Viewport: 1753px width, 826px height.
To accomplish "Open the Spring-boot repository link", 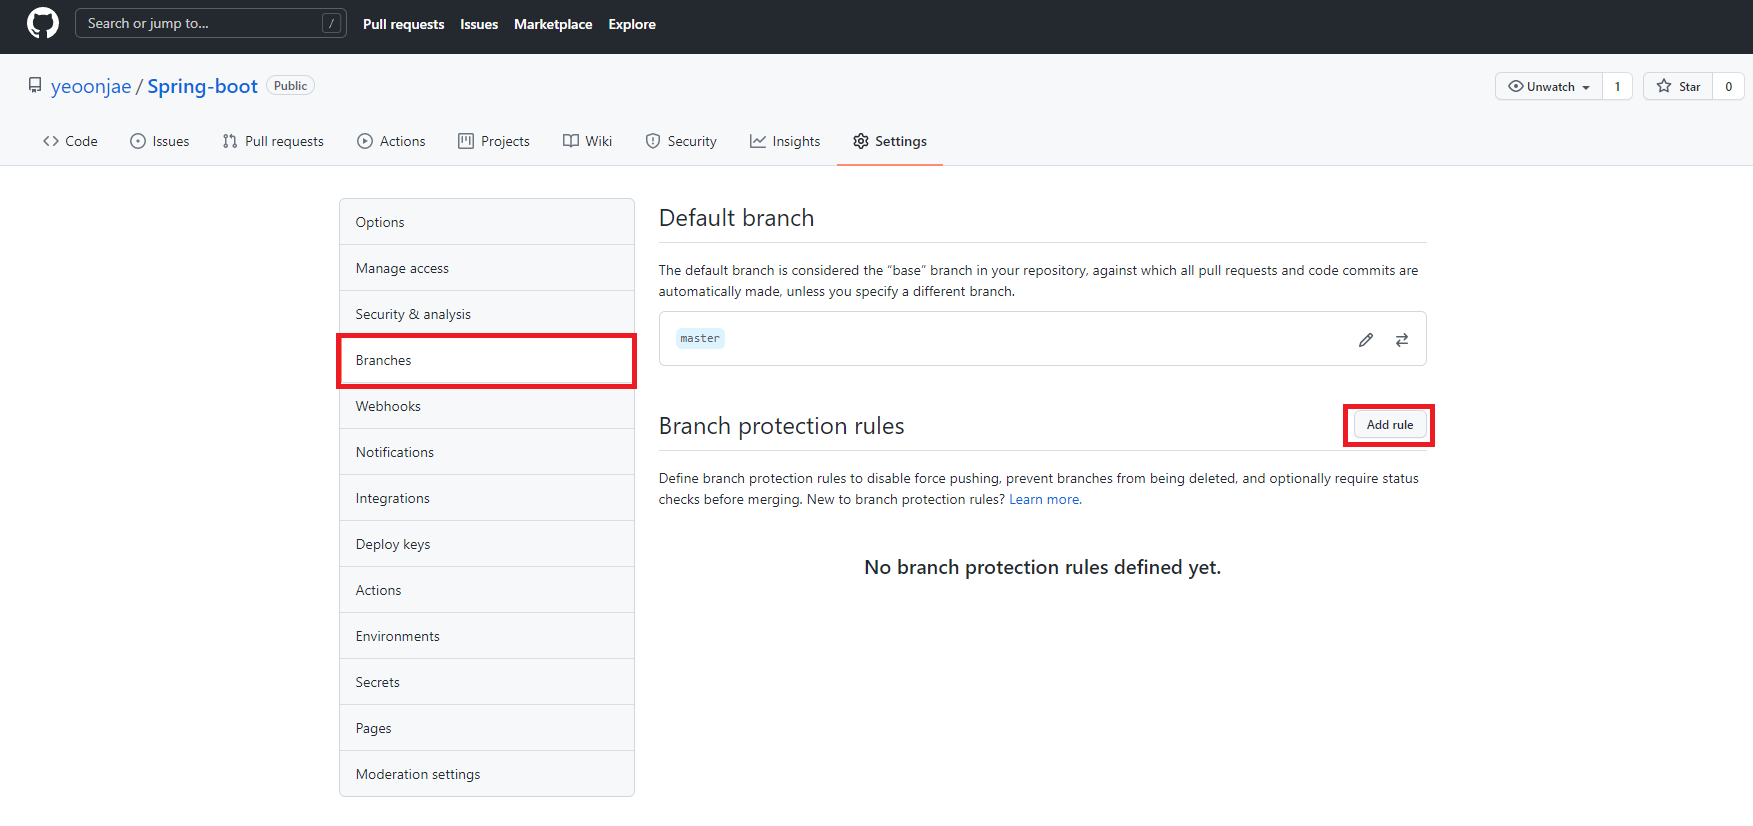I will (203, 86).
